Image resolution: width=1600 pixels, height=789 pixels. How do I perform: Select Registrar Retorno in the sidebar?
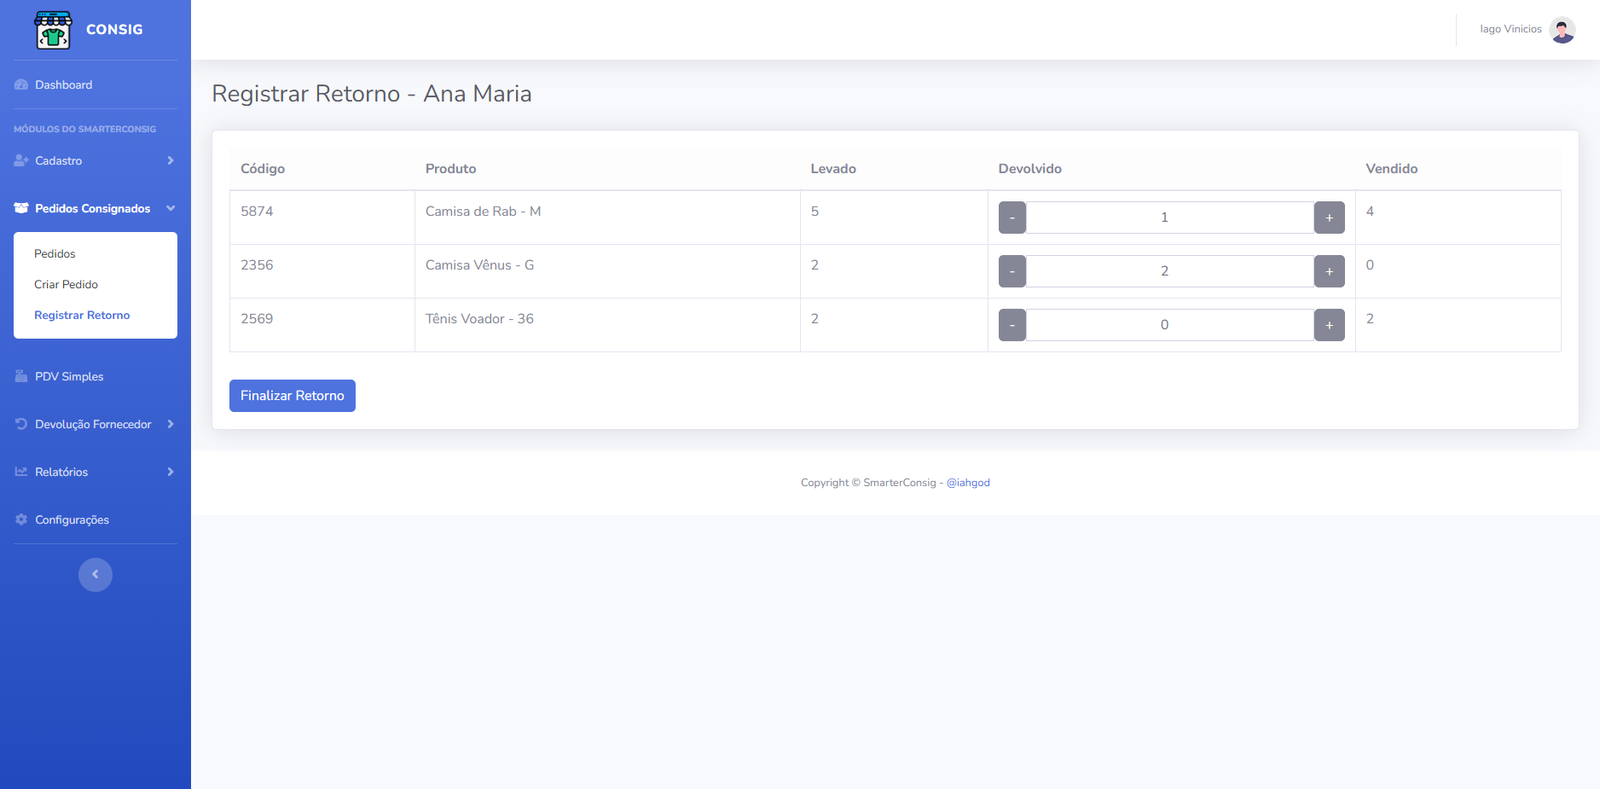pos(82,315)
